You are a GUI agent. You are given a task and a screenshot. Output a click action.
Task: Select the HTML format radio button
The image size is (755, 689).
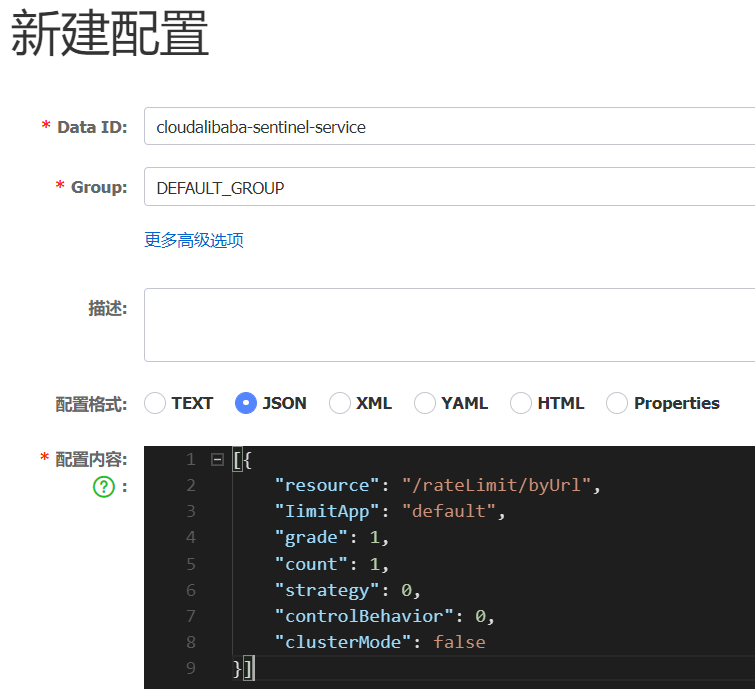coord(521,403)
